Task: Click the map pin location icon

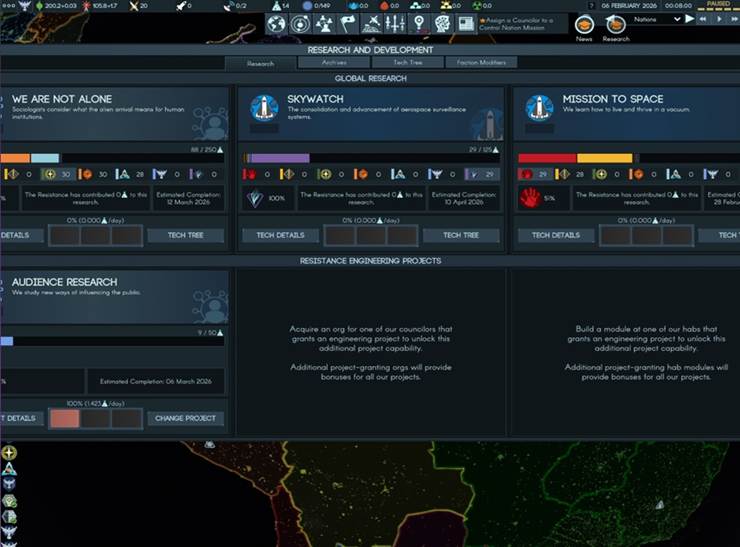Action: point(418,23)
